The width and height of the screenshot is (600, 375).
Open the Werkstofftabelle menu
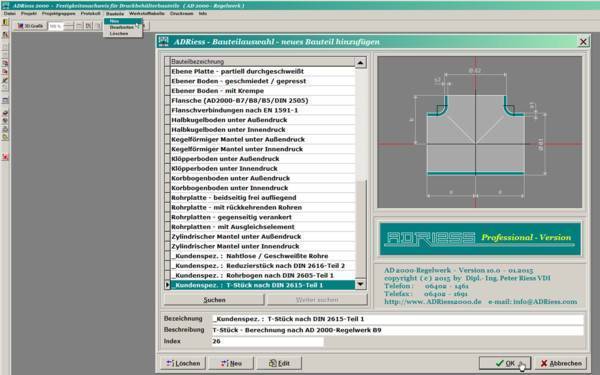tap(147, 13)
